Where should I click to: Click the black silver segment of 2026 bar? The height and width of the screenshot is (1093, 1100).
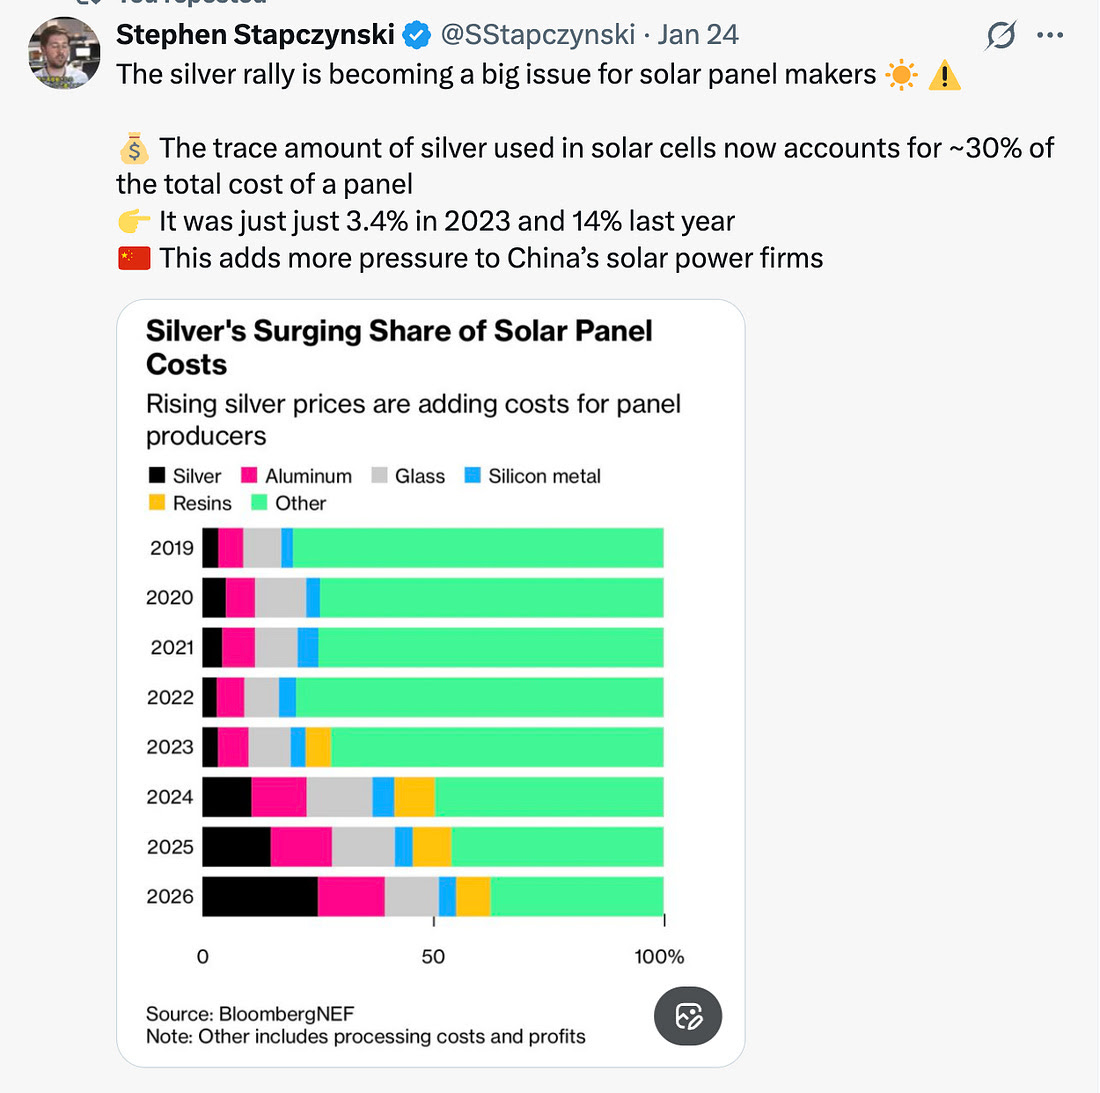tap(260, 896)
